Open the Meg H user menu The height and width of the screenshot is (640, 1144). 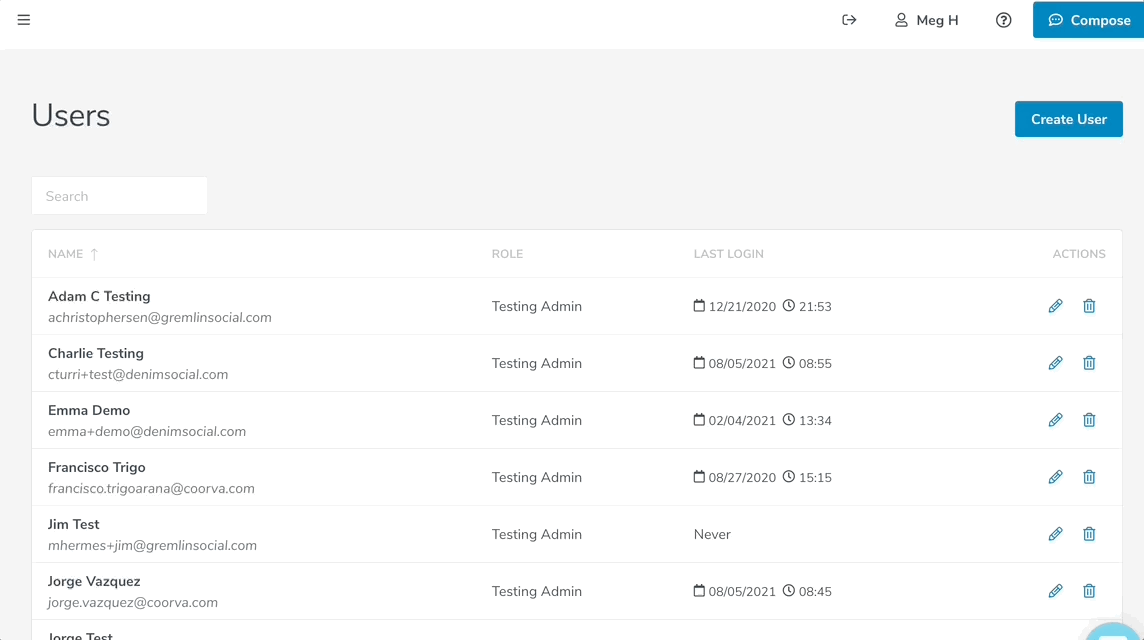927,20
